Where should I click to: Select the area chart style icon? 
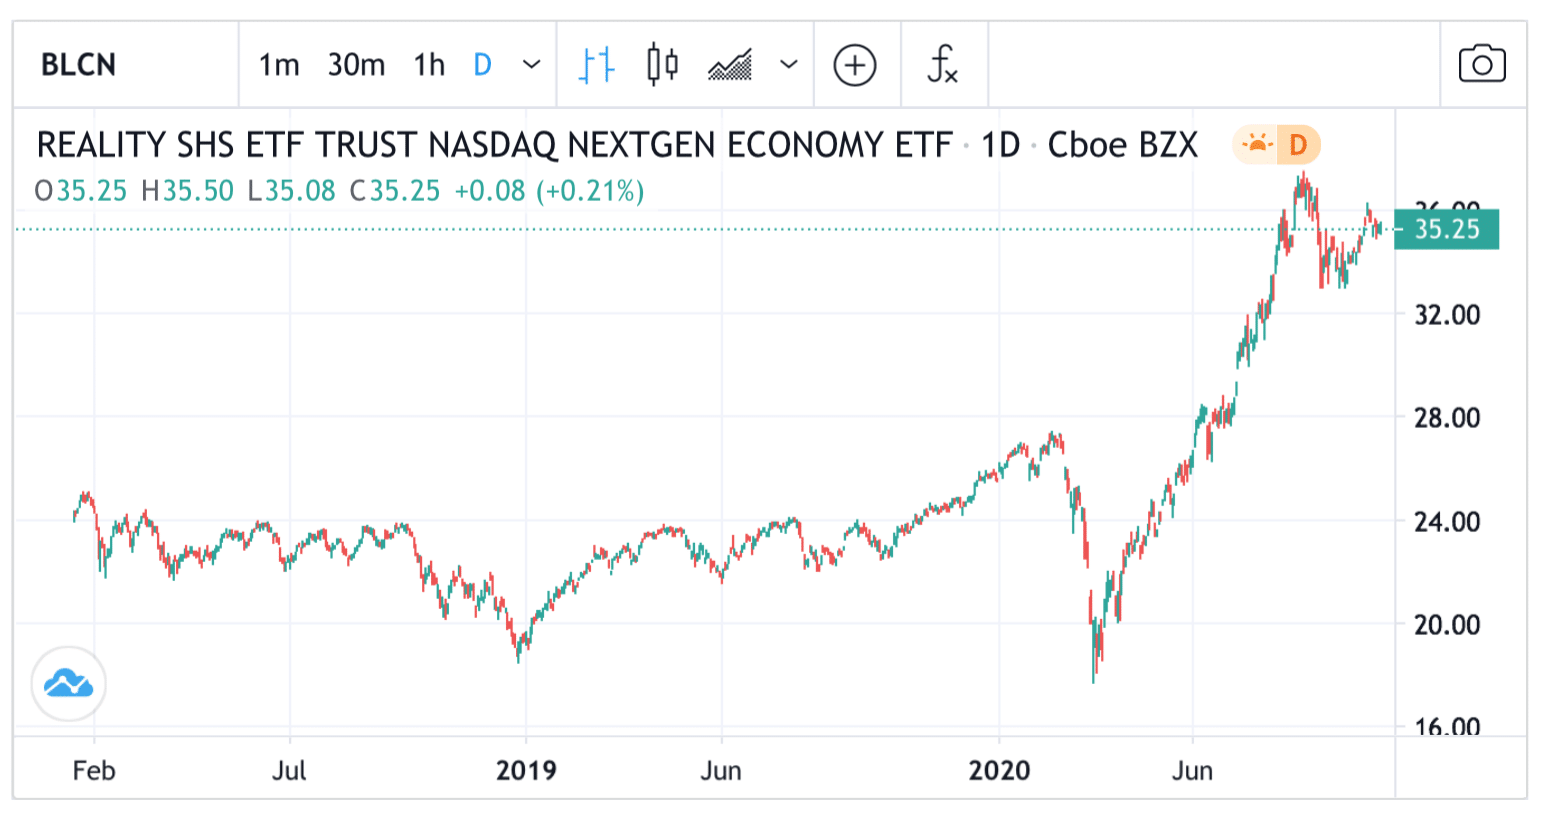click(729, 63)
